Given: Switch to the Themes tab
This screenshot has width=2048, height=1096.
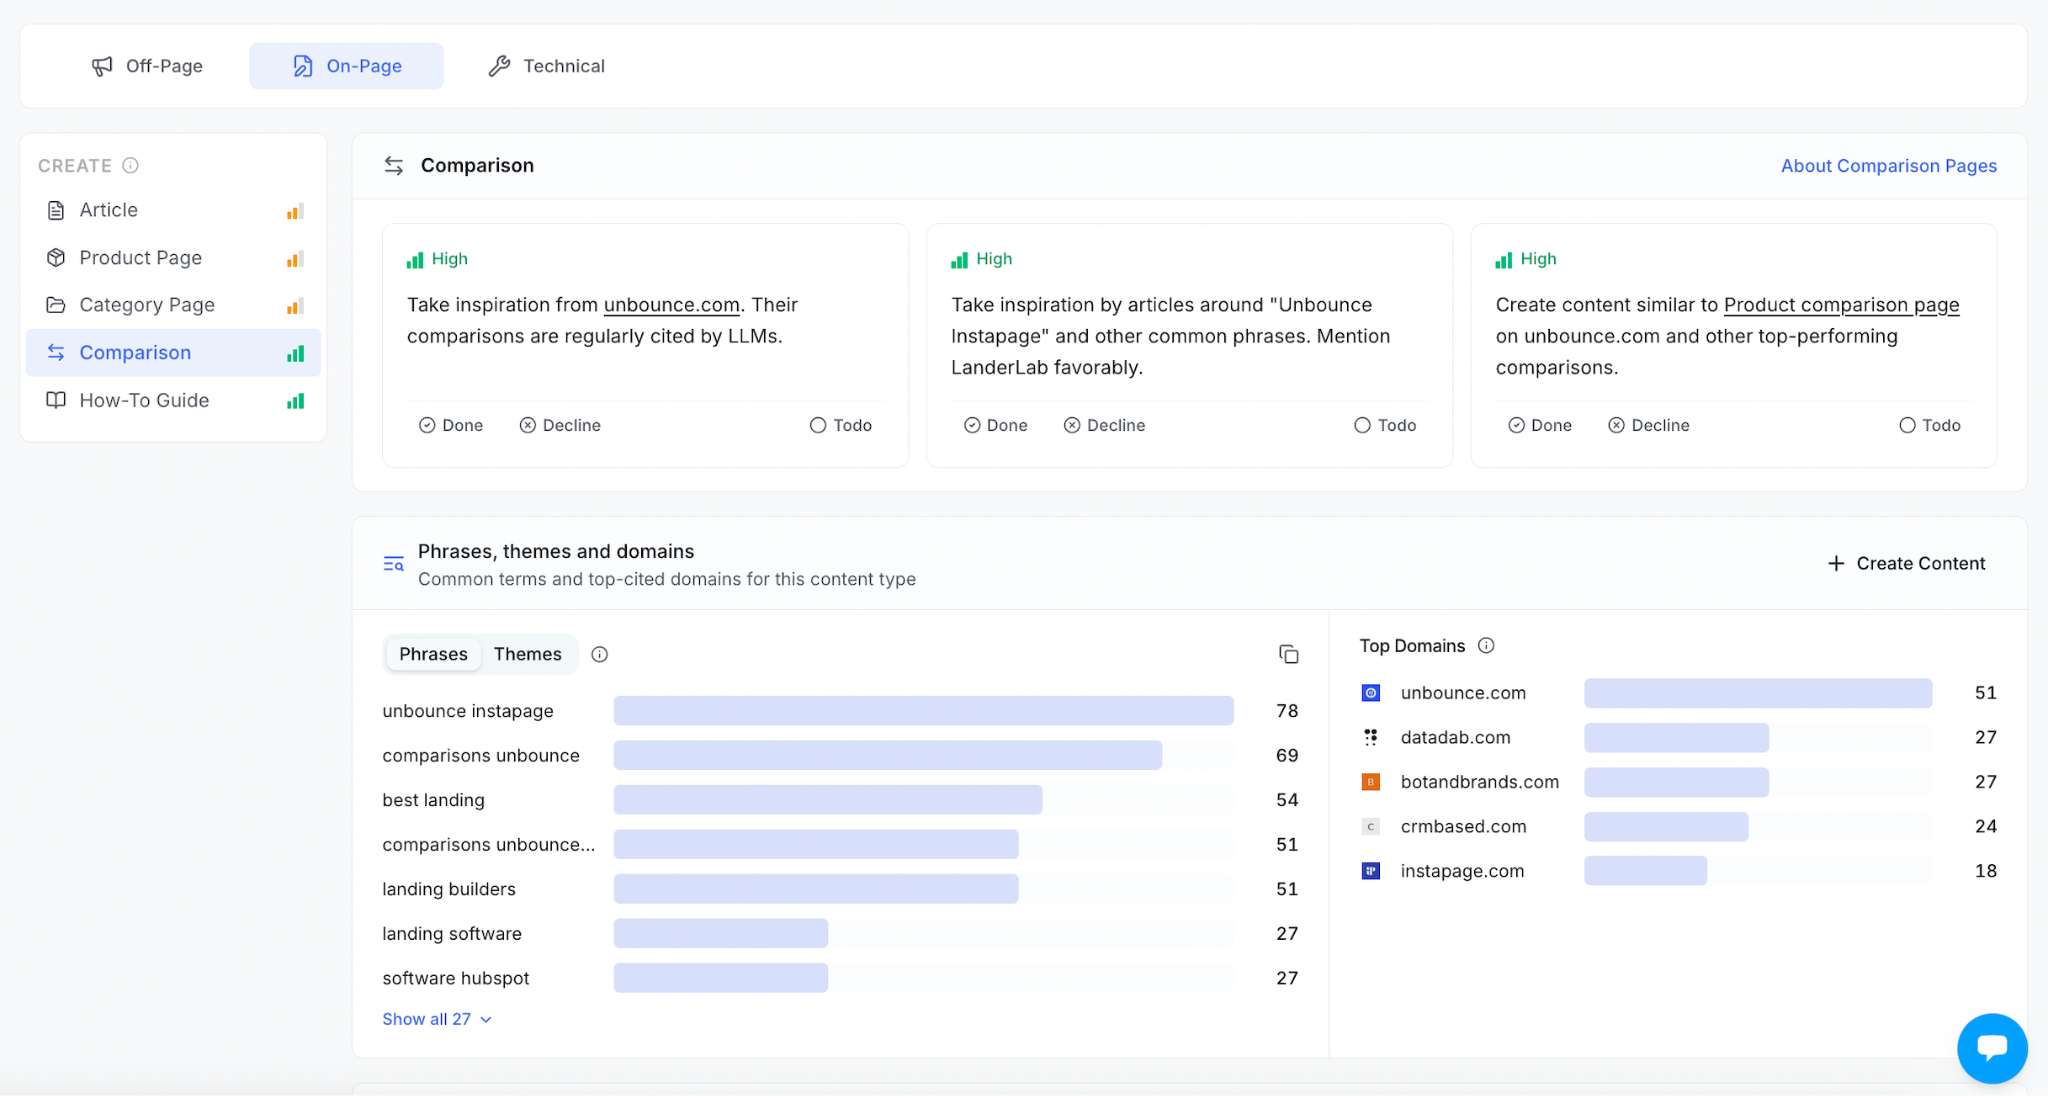Looking at the screenshot, I should coord(528,654).
